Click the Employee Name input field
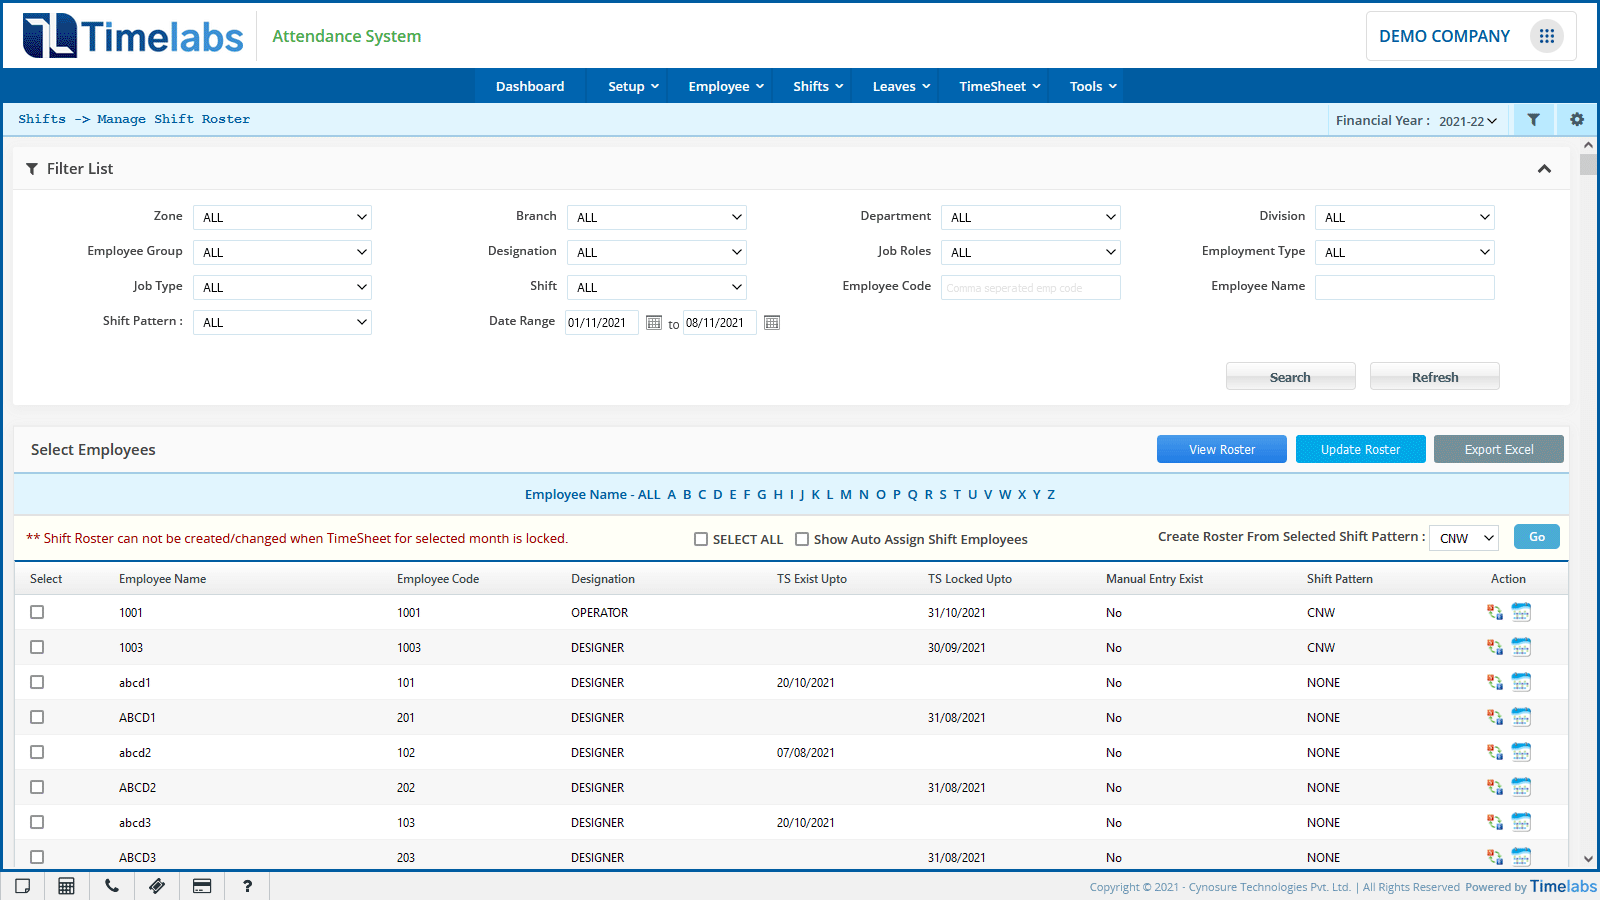Screen dimensions: 1600x900 (x=1404, y=288)
